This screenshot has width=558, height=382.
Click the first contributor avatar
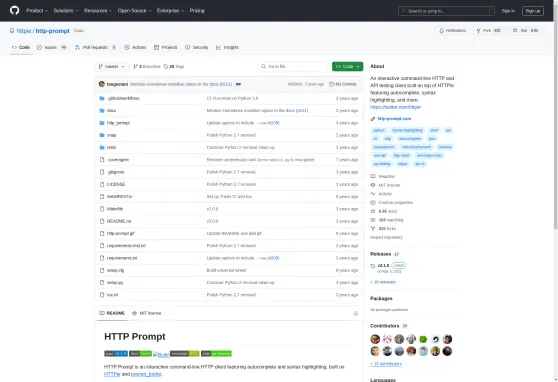(375, 339)
